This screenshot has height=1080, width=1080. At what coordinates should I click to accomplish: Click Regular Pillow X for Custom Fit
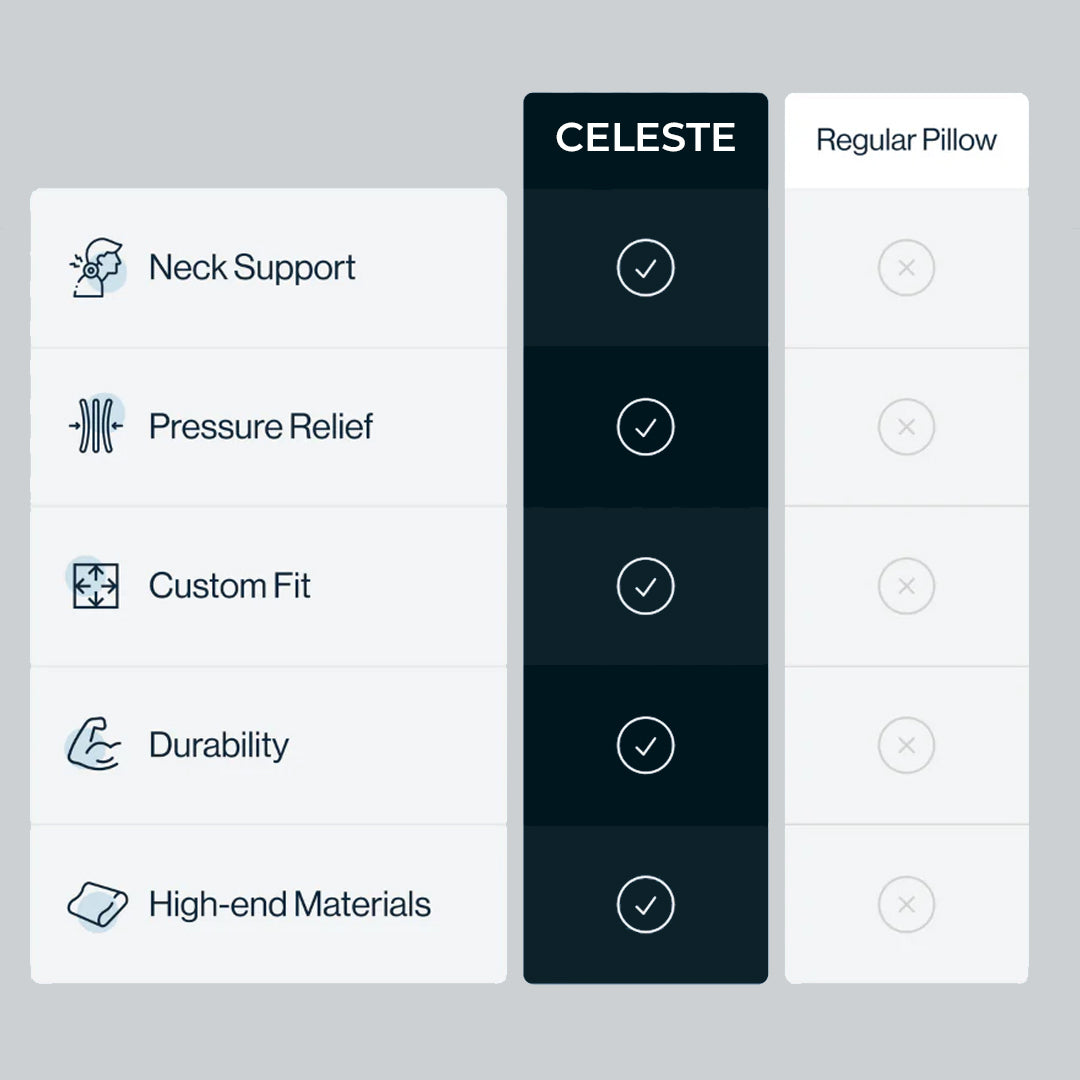906,586
